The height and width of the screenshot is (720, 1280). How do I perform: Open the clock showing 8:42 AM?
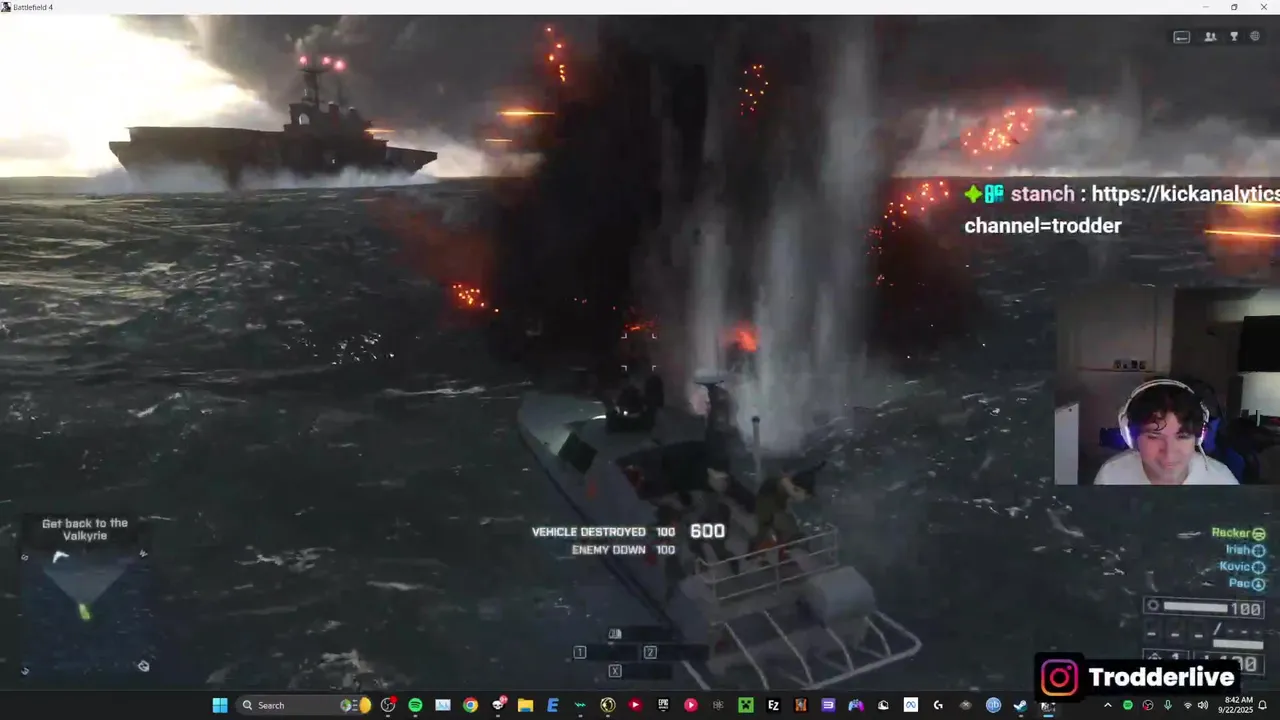[1238, 705]
